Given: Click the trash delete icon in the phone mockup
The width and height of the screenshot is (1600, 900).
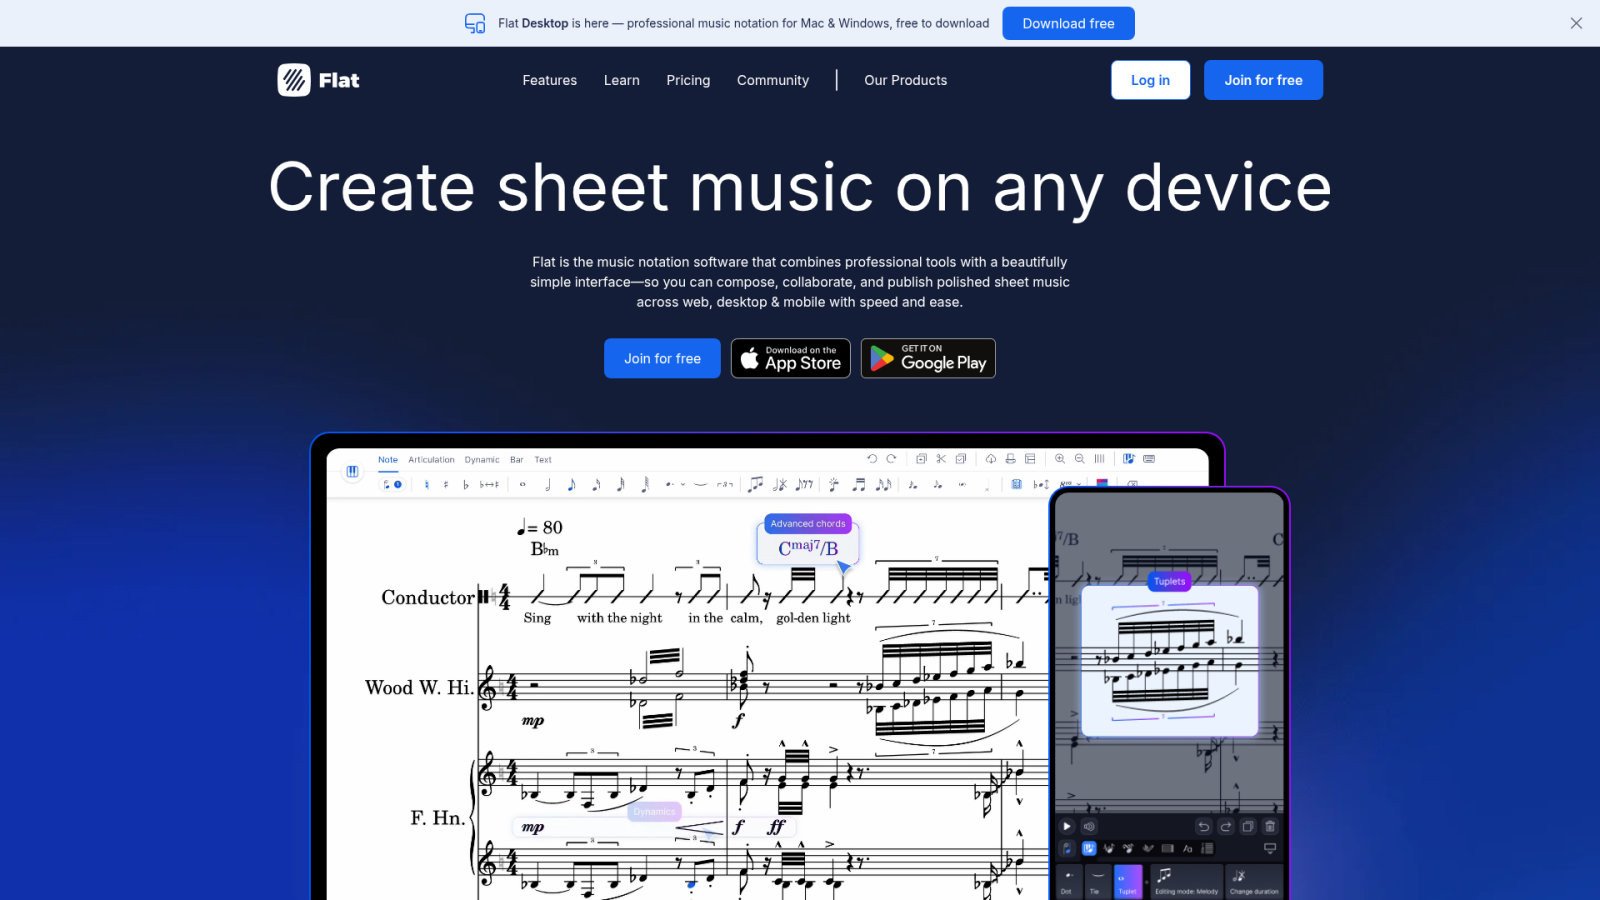Looking at the screenshot, I should click(x=1270, y=827).
